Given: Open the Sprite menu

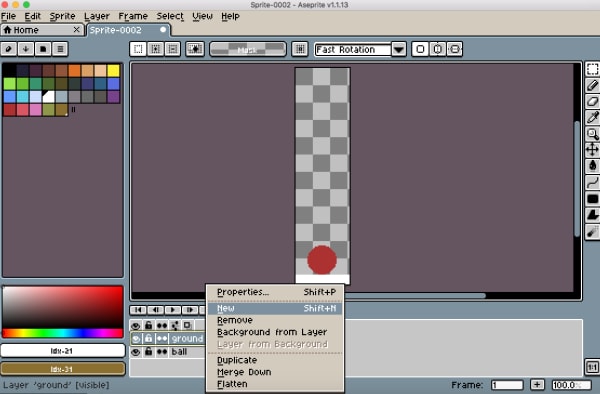Looking at the screenshot, I should (x=62, y=16).
